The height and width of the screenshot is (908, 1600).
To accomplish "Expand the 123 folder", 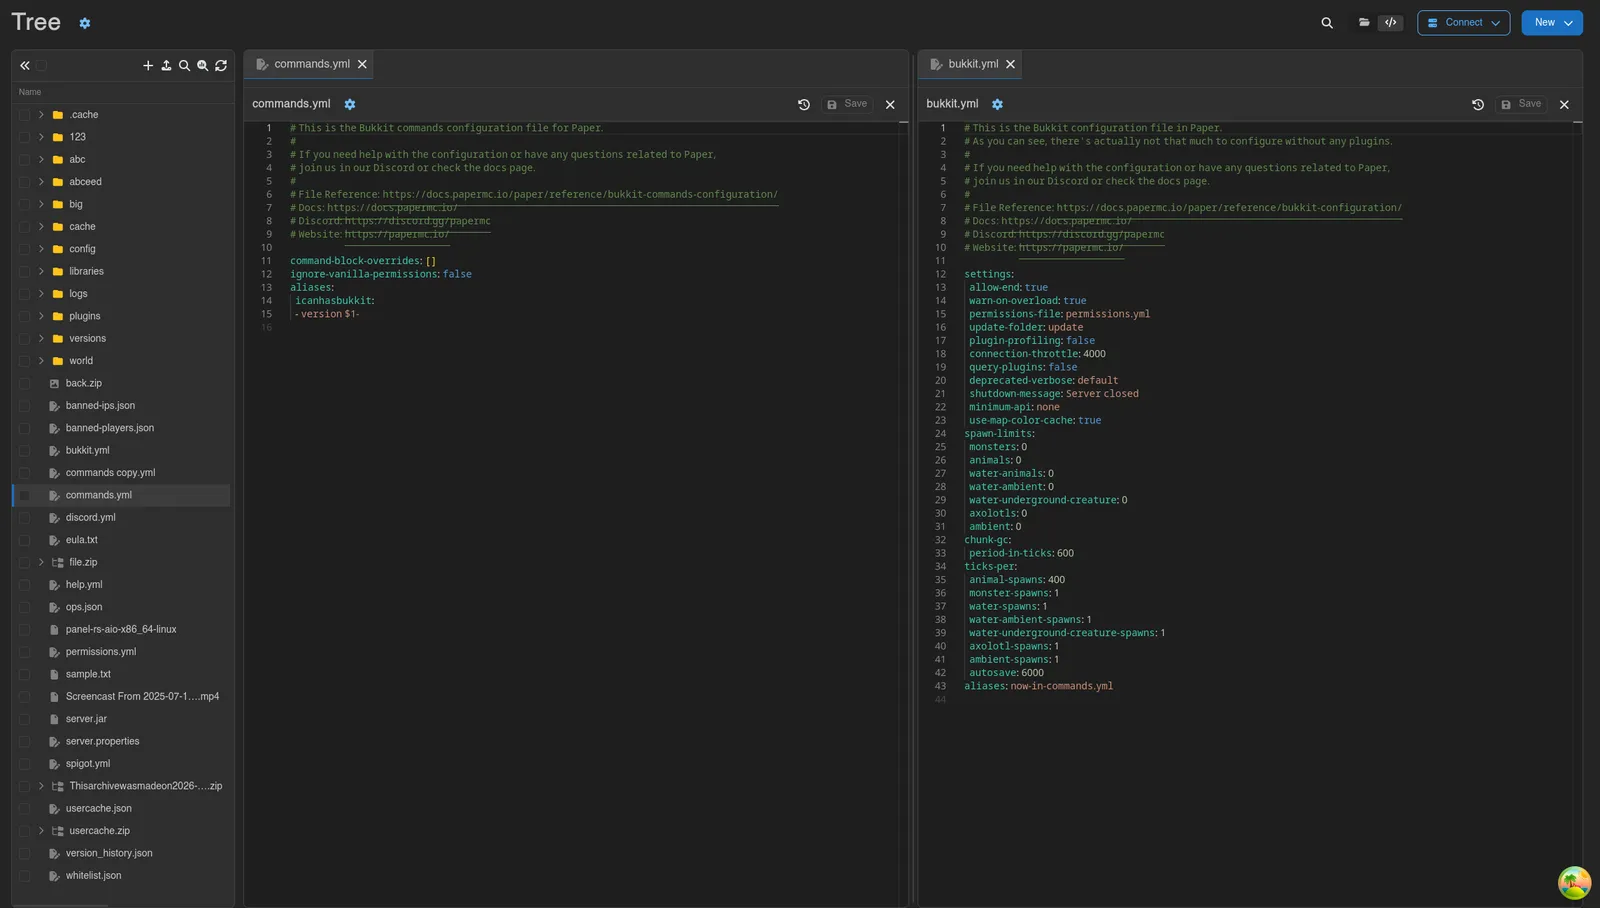I will pyautogui.click(x=41, y=137).
